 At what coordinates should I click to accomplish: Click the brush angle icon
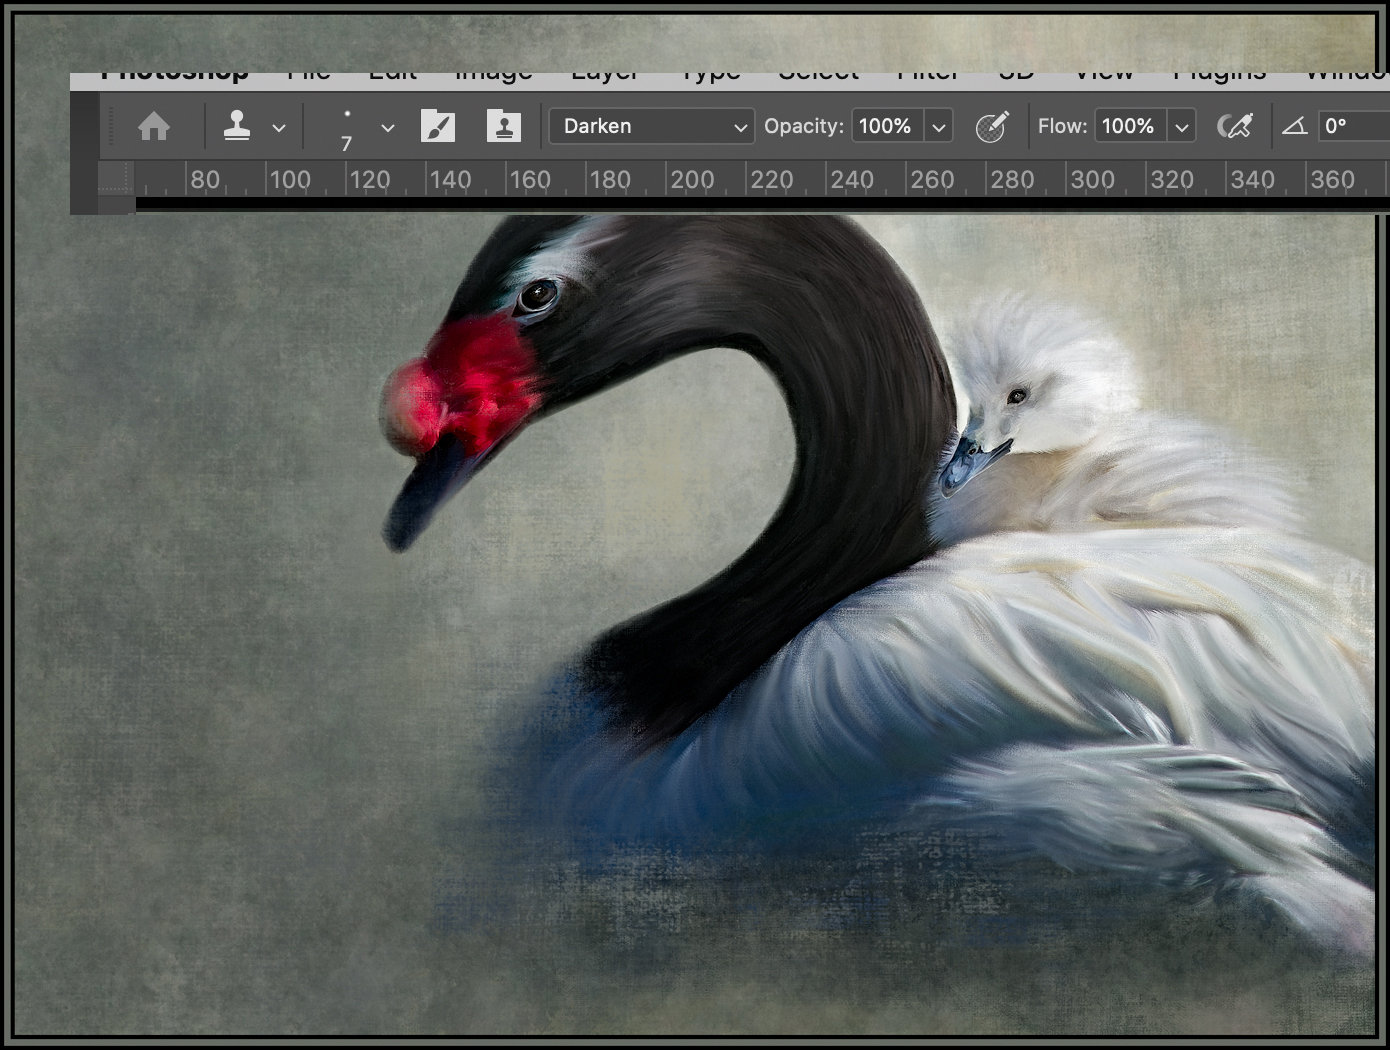coord(1295,127)
